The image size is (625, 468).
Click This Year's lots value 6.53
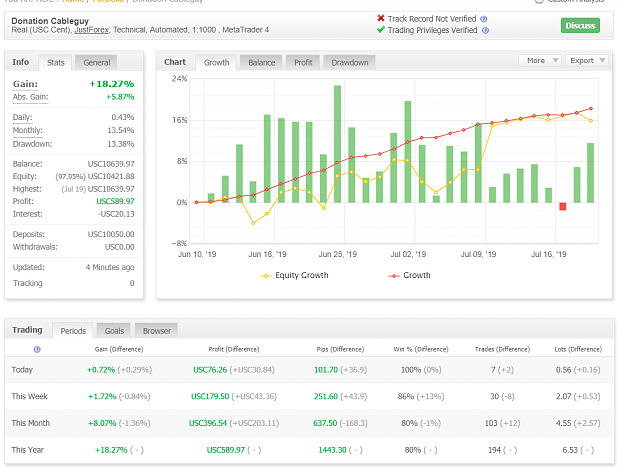(x=570, y=450)
